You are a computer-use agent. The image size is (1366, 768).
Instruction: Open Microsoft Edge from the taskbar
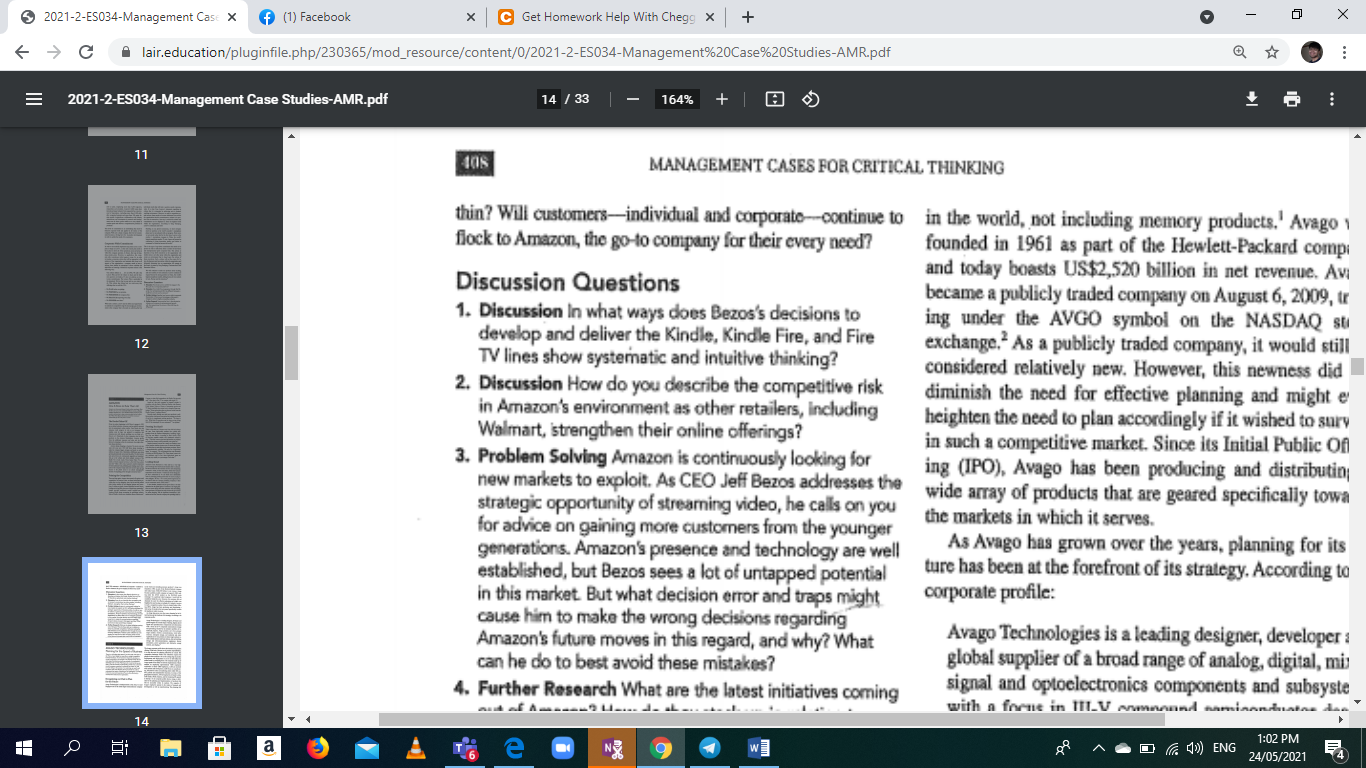pyautogui.click(x=514, y=748)
